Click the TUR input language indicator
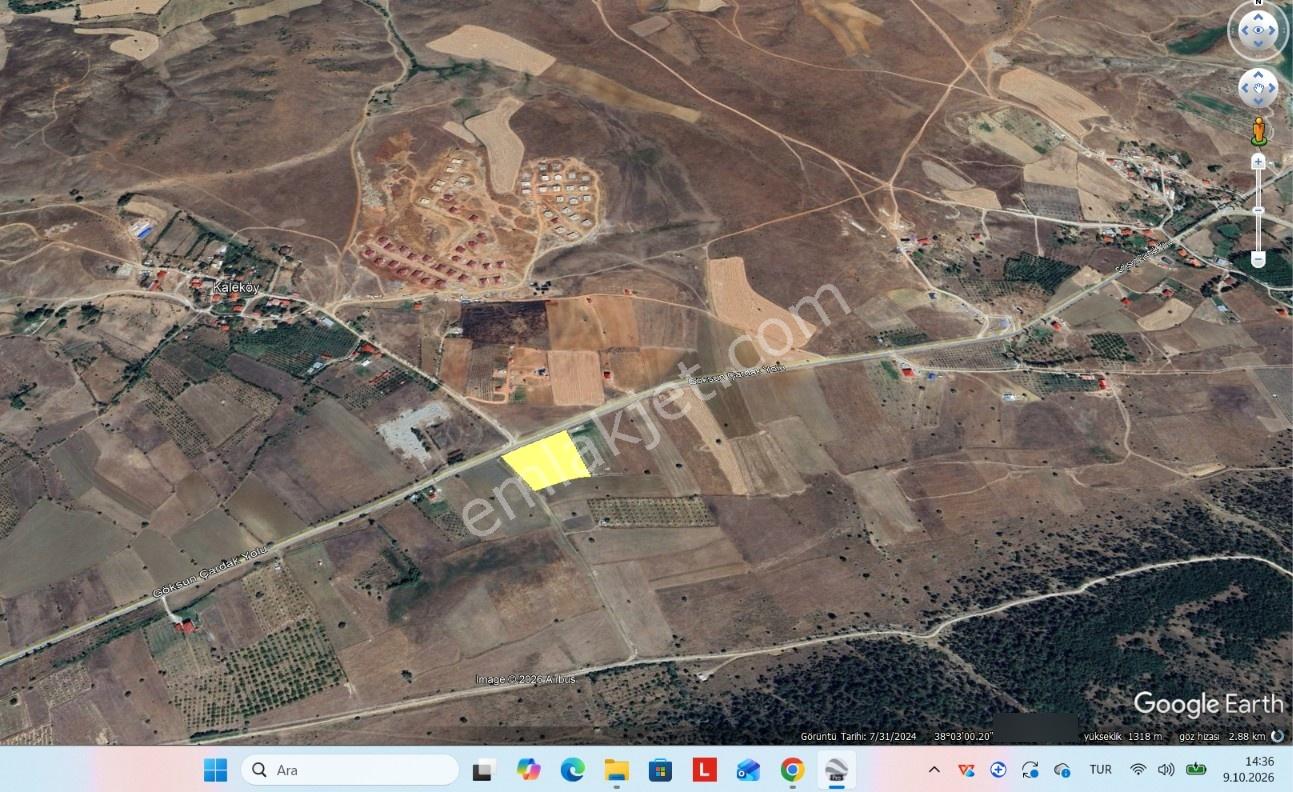This screenshot has width=1293, height=792. coord(1100,770)
